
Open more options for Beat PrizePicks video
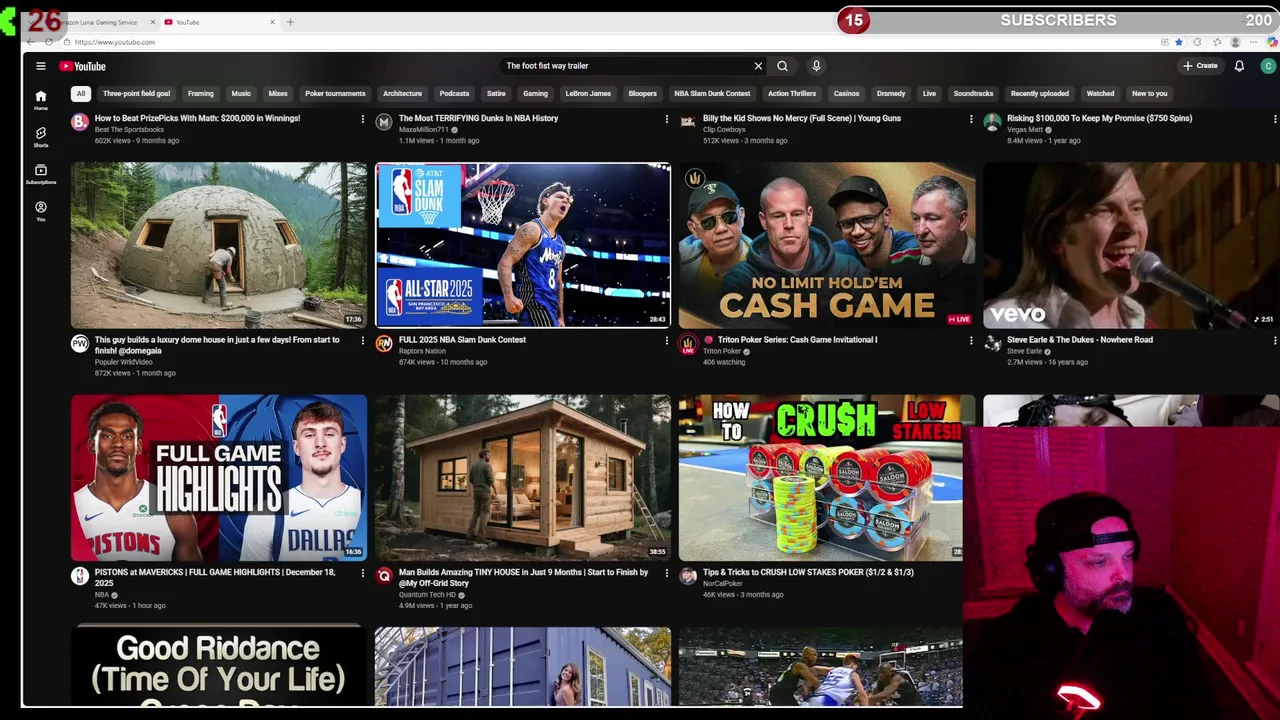click(x=363, y=119)
